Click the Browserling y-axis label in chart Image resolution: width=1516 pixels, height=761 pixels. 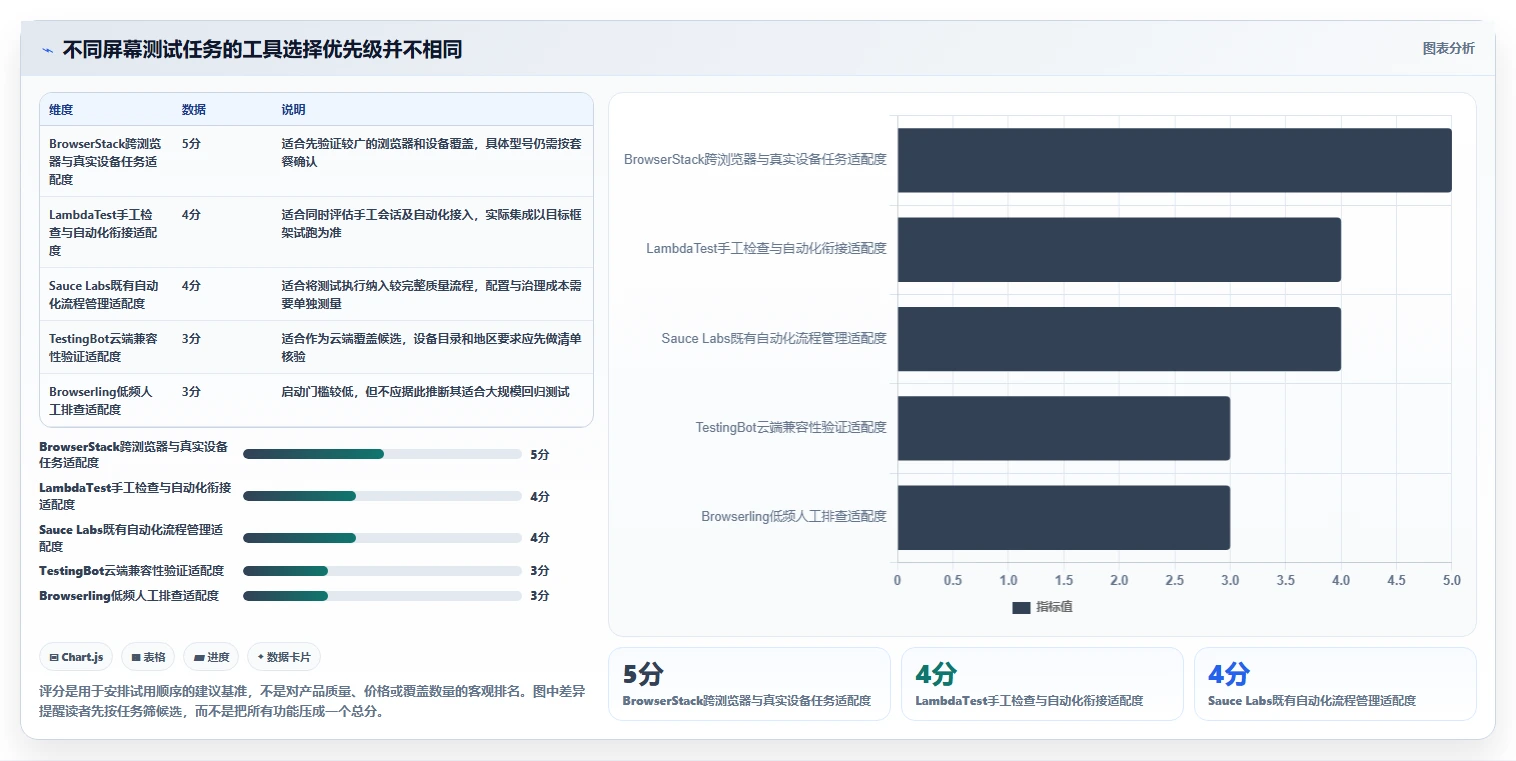tap(794, 517)
